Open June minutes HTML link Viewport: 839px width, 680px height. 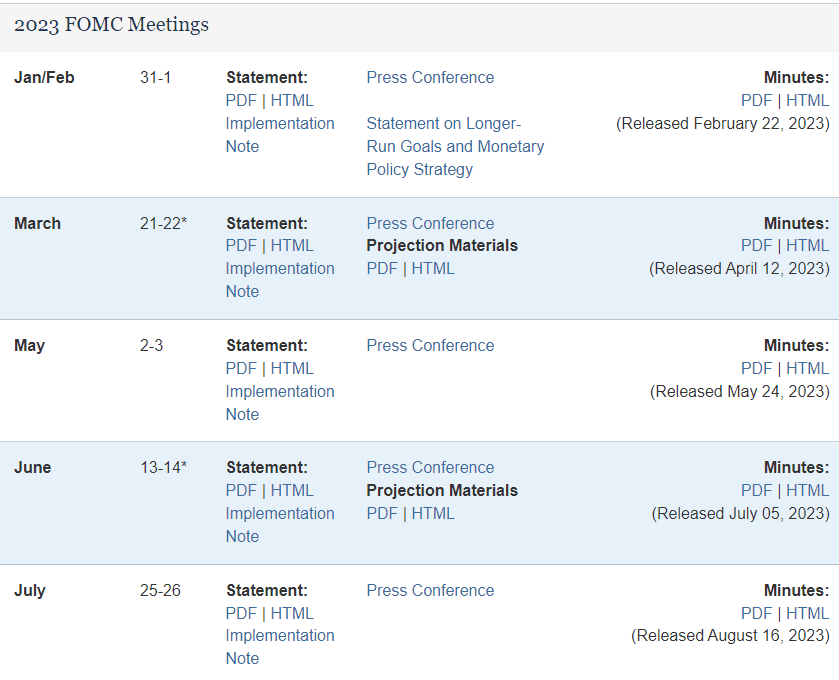point(807,491)
